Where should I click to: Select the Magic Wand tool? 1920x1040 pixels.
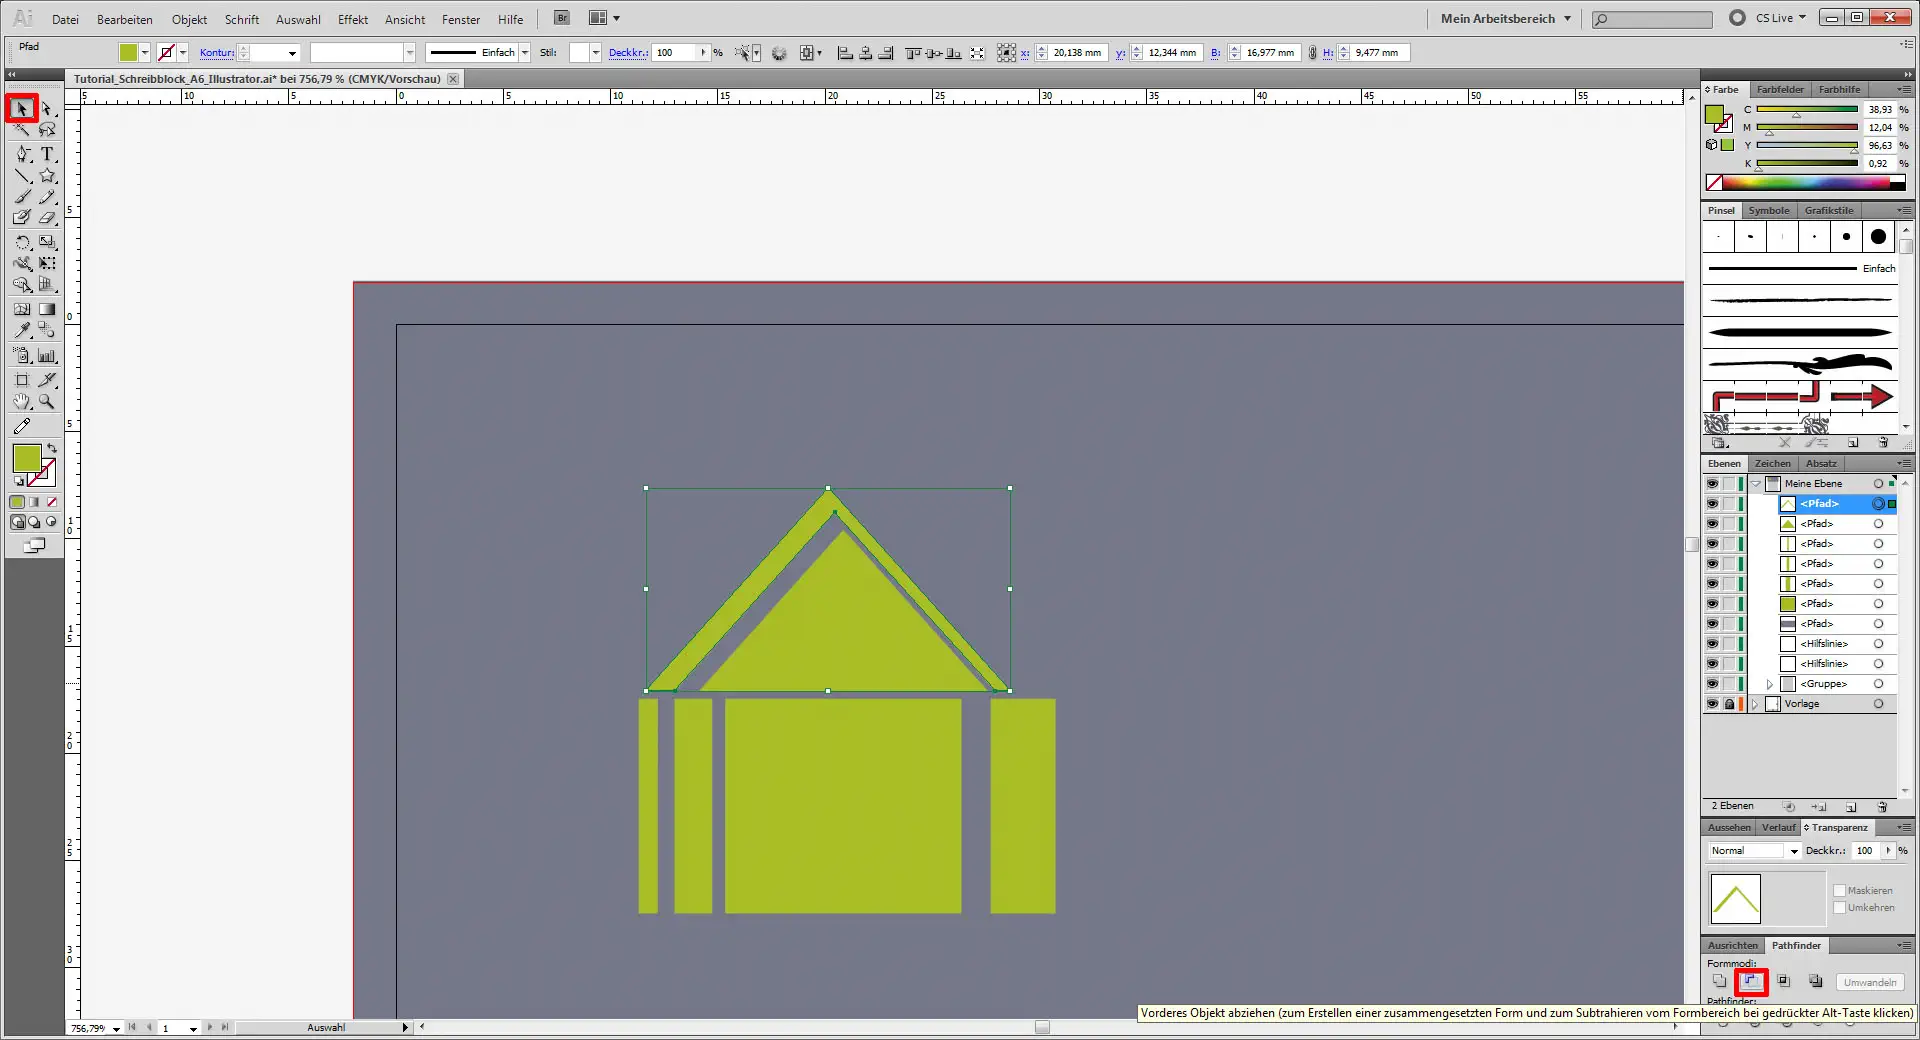[x=20, y=129]
